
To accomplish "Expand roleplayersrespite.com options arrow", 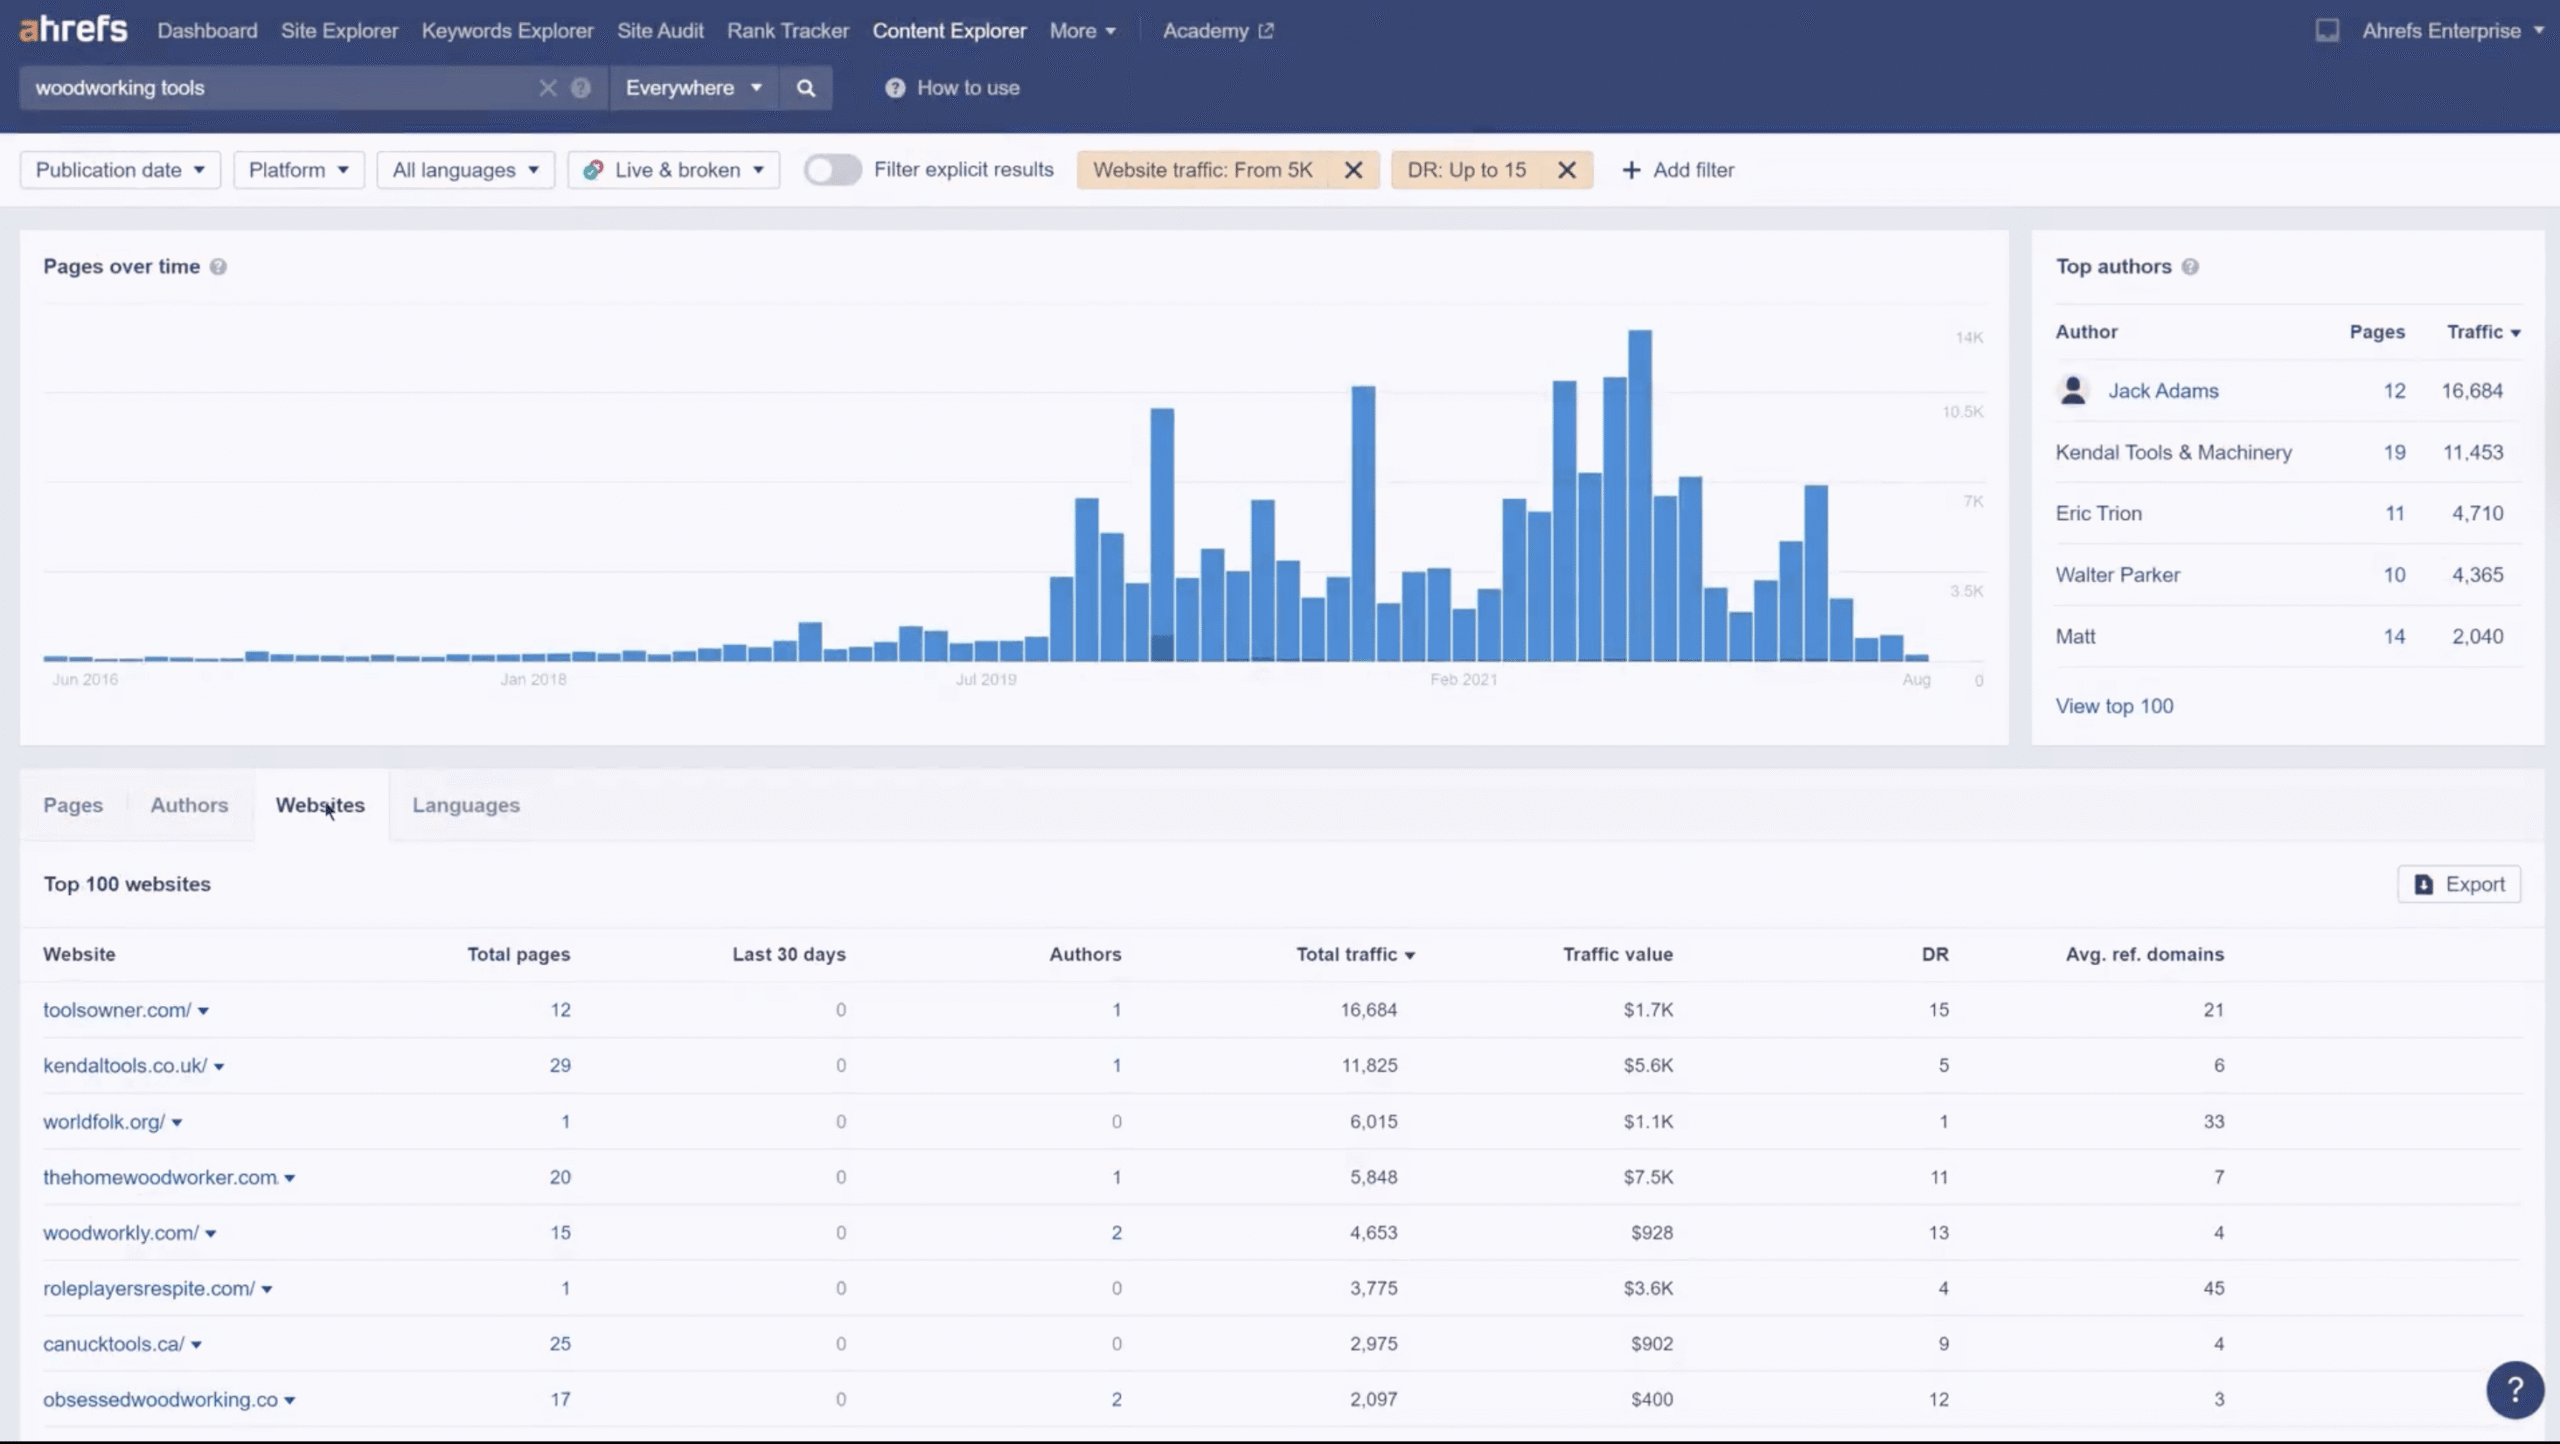I will tap(267, 1290).
